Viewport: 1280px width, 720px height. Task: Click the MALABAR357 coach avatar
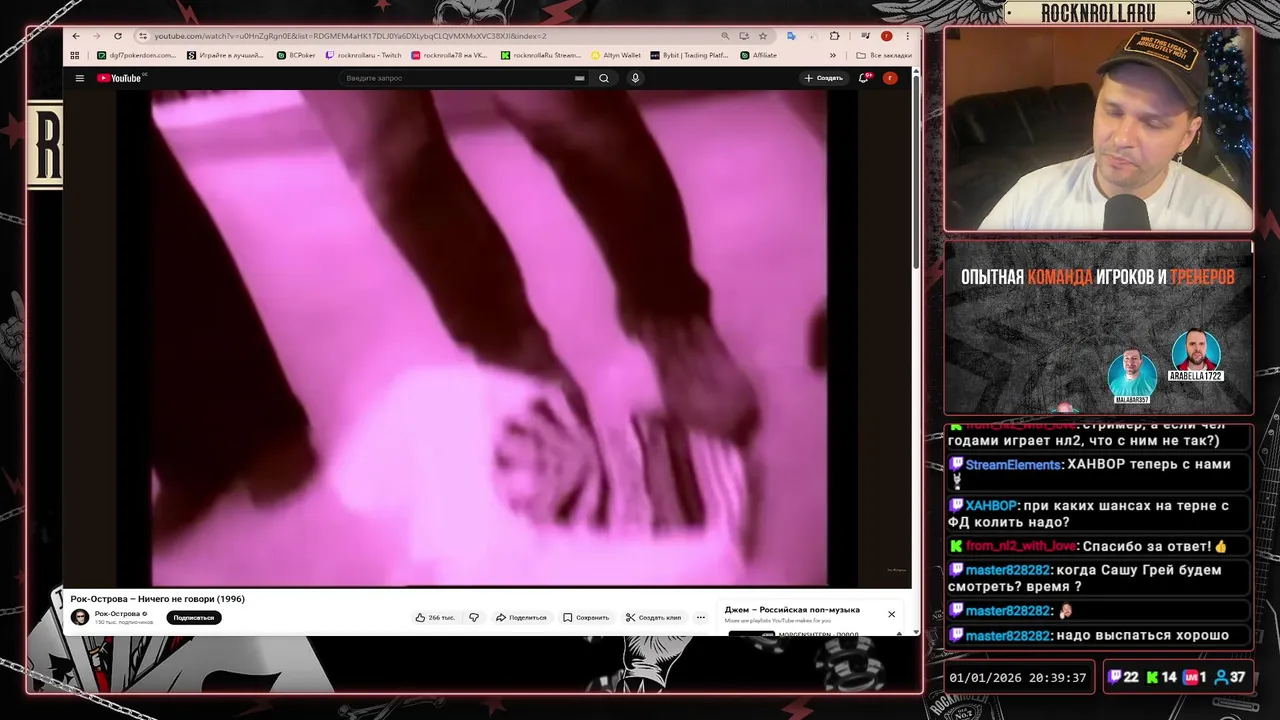point(1132,374)
